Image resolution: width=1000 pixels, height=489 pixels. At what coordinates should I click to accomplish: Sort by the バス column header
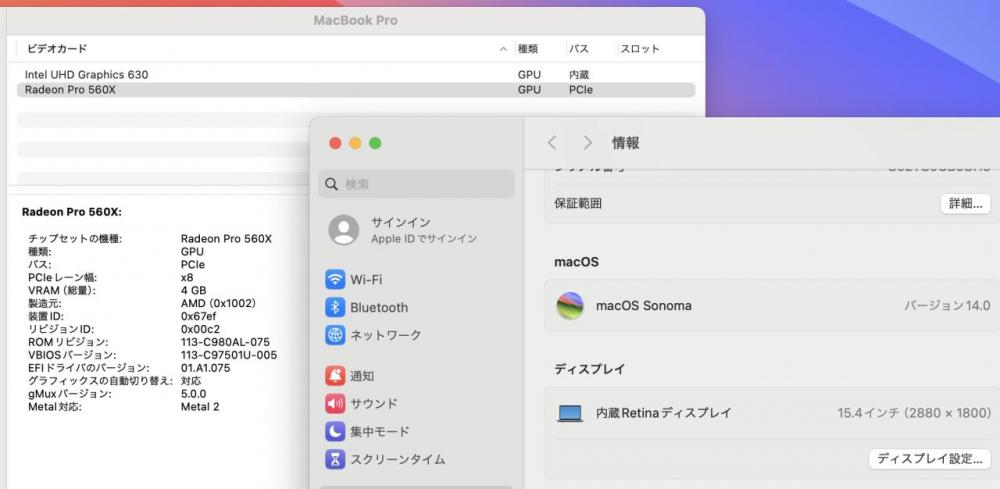click(578, 48)
